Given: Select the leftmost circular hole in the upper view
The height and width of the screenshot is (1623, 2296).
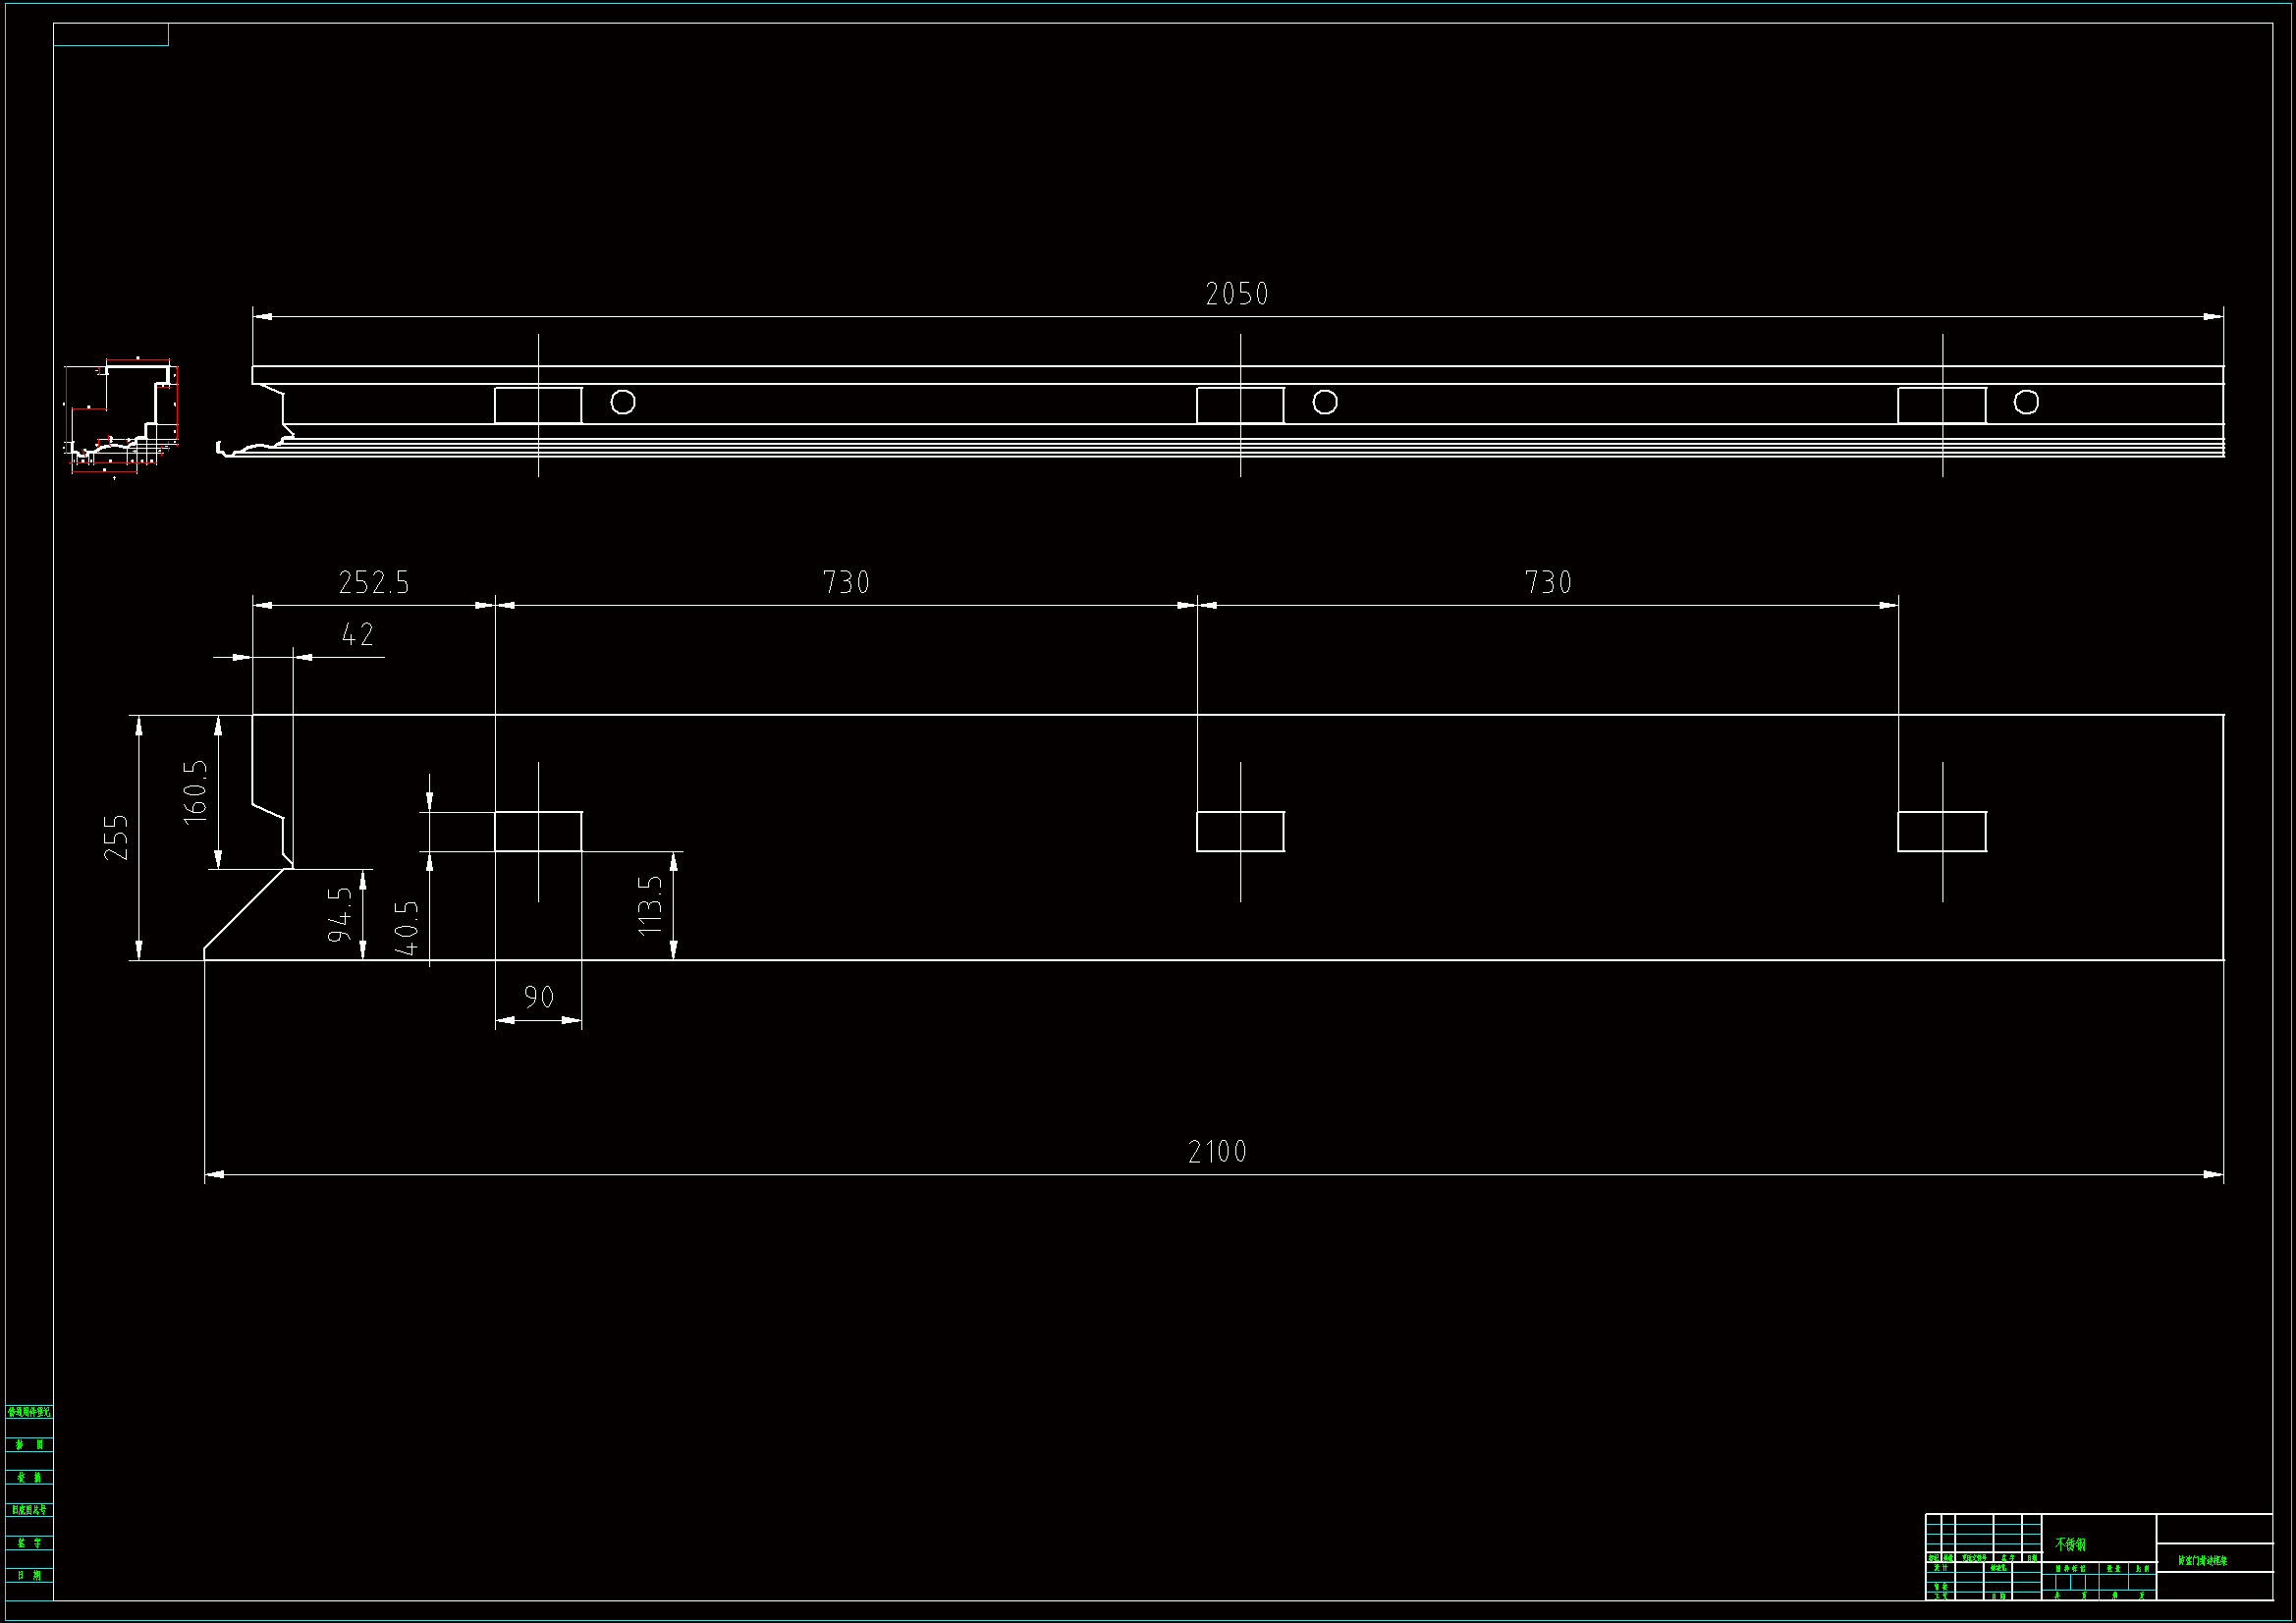Looking at the screenshot, I should coord(623,402).
